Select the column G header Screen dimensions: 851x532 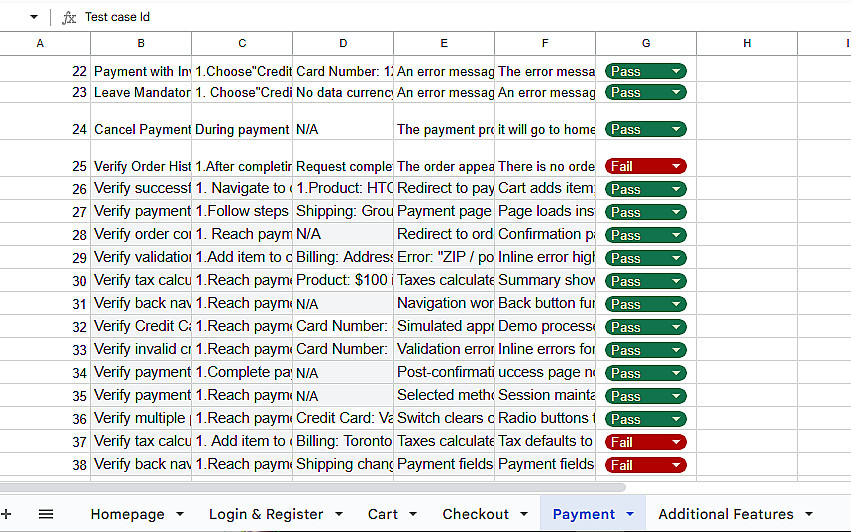click(646, 43)
